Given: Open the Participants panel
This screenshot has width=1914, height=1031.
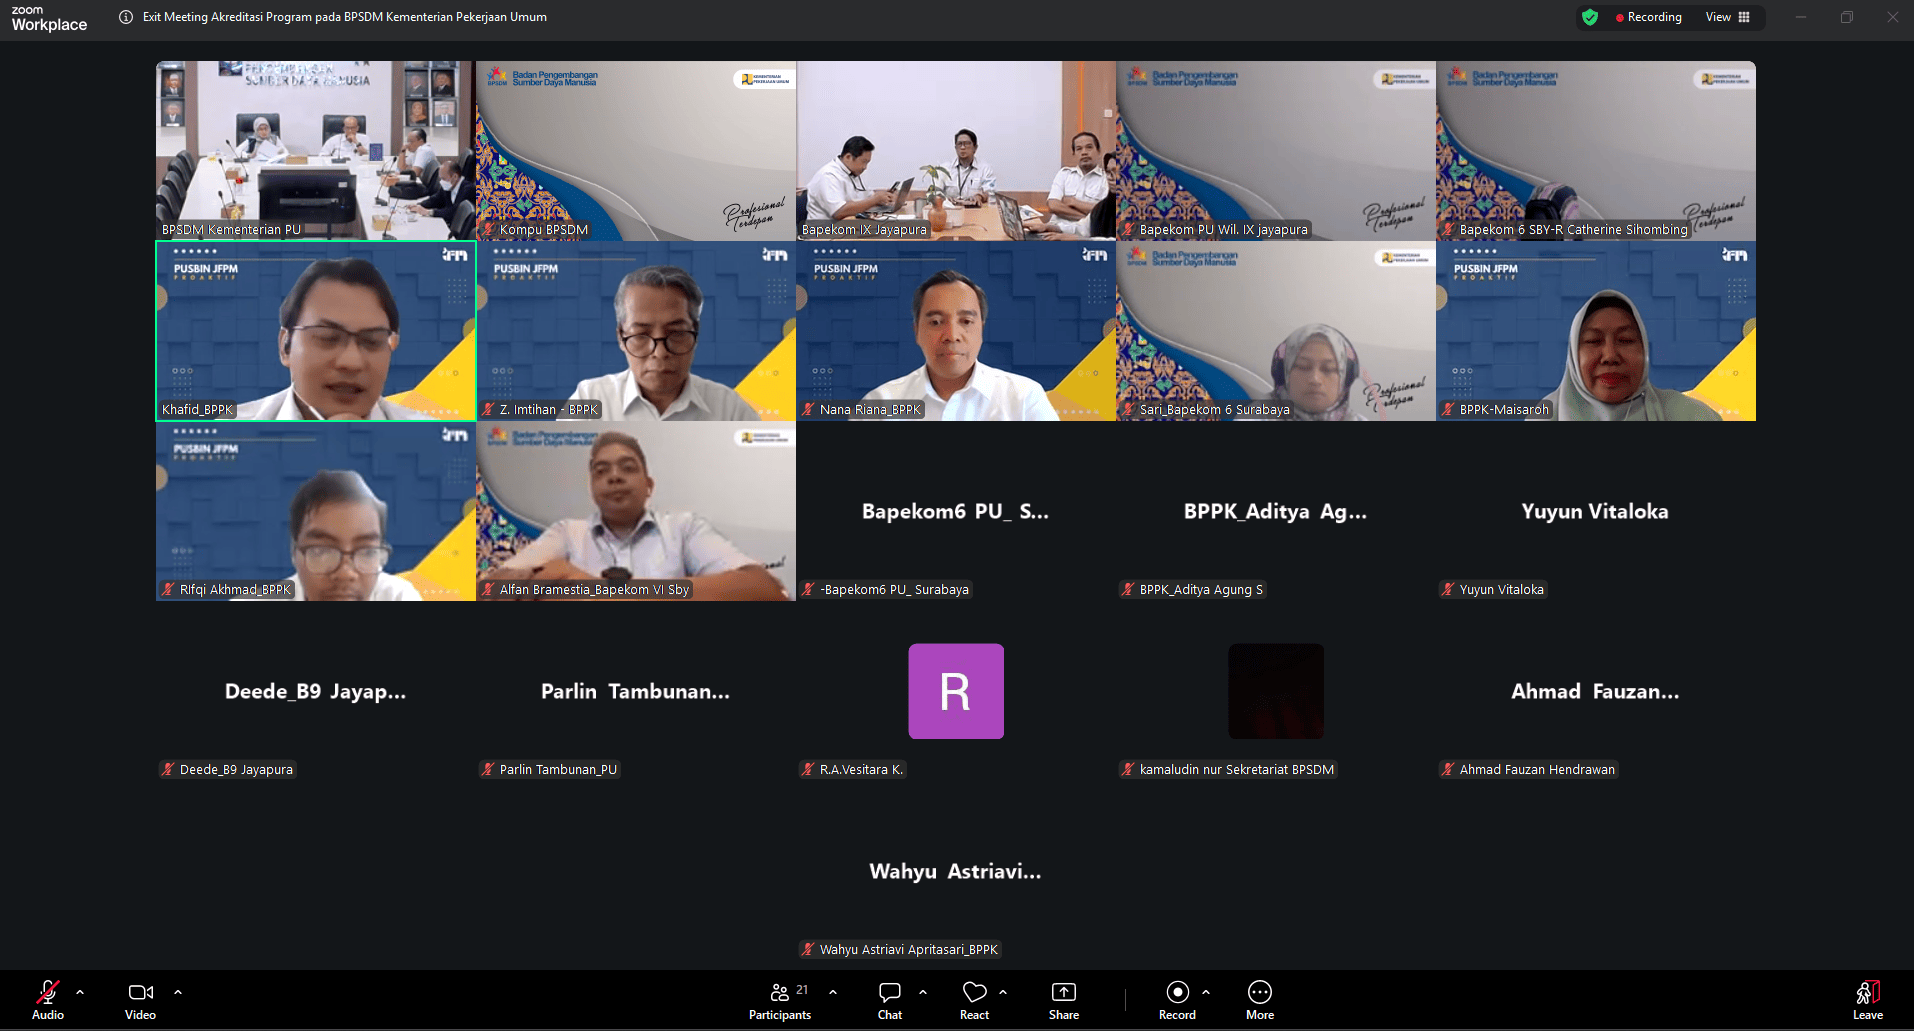Looking at the screenshot, I should [x=780, y=1000].
